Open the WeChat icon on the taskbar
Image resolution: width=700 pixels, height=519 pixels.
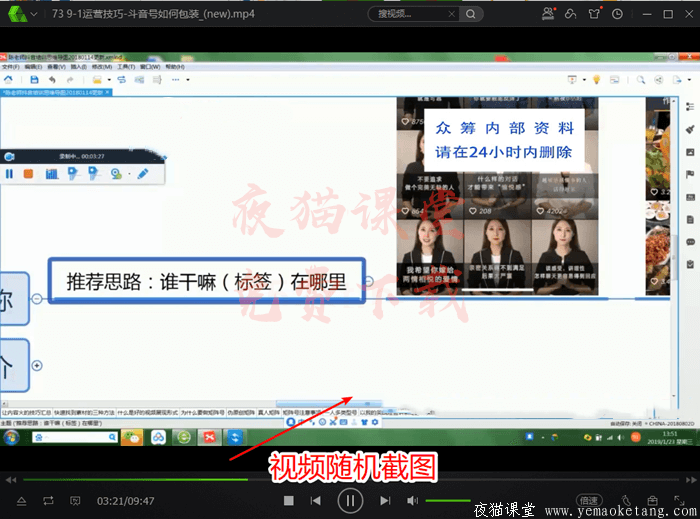[132, 437]
